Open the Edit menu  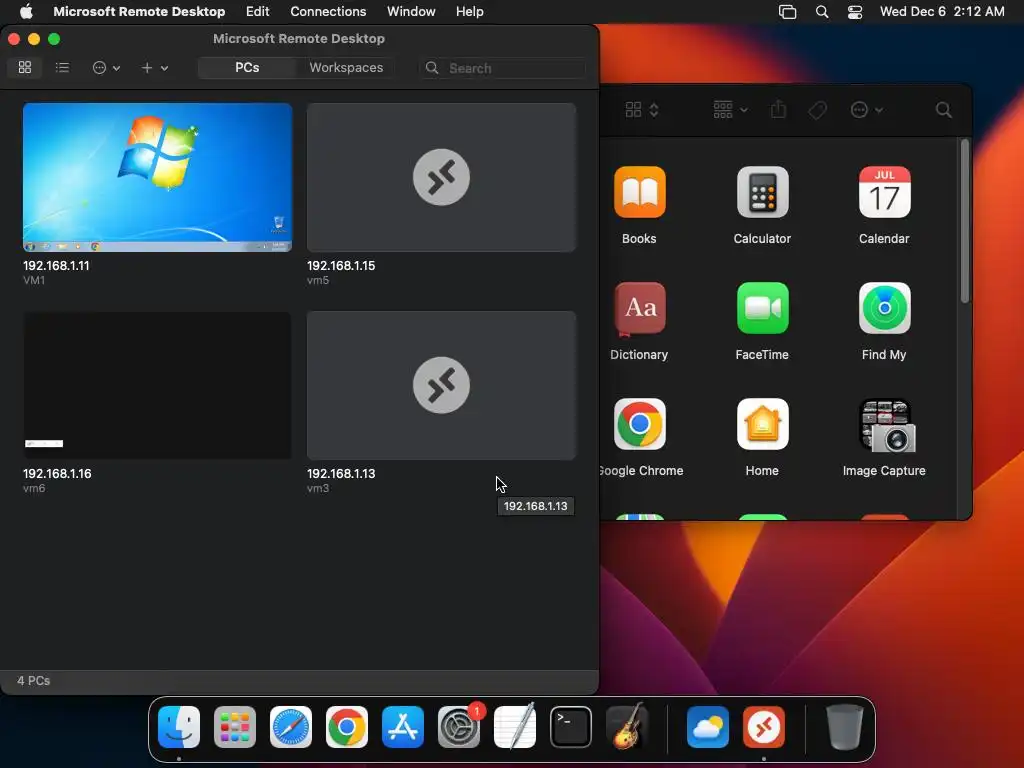[x=257, y=11]
